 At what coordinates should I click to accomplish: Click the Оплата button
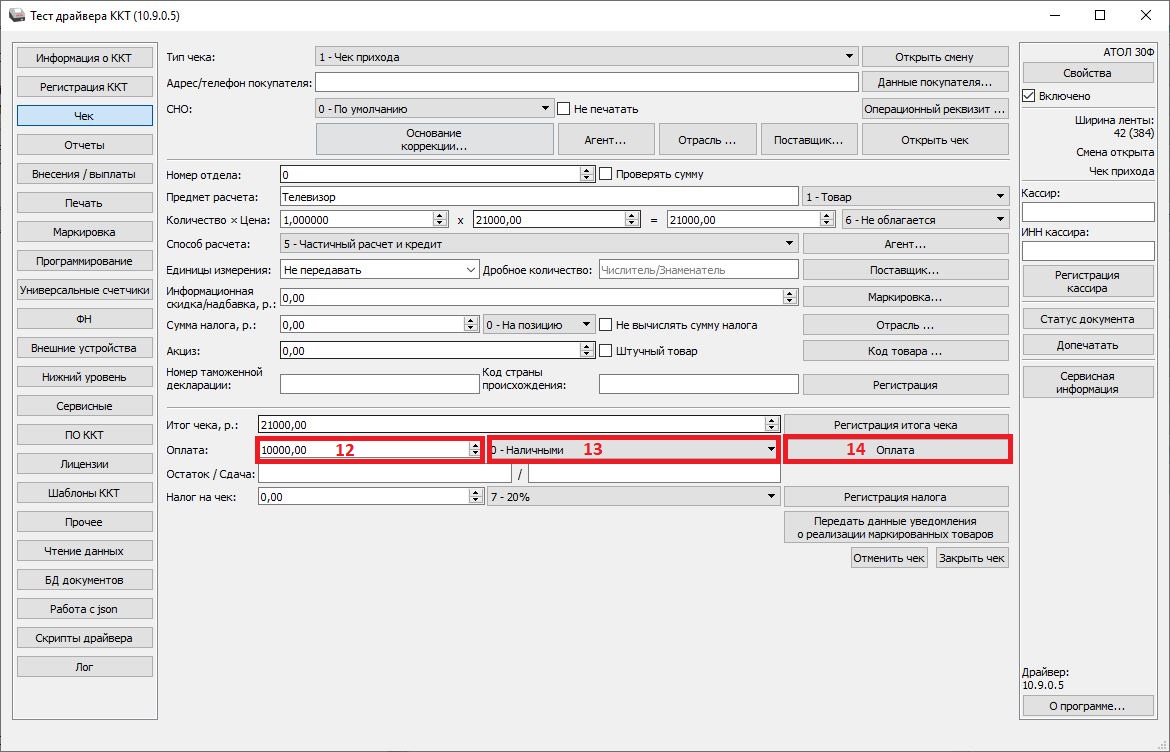point(896,450)
